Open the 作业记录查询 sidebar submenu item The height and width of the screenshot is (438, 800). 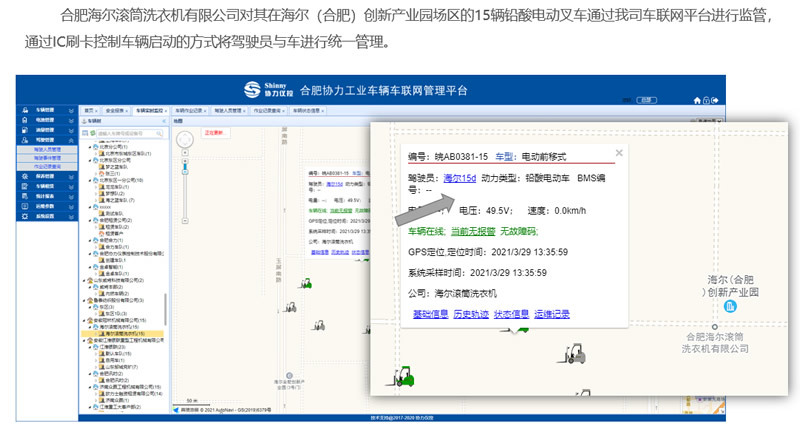pyautogui.click(x=47, y=166)
